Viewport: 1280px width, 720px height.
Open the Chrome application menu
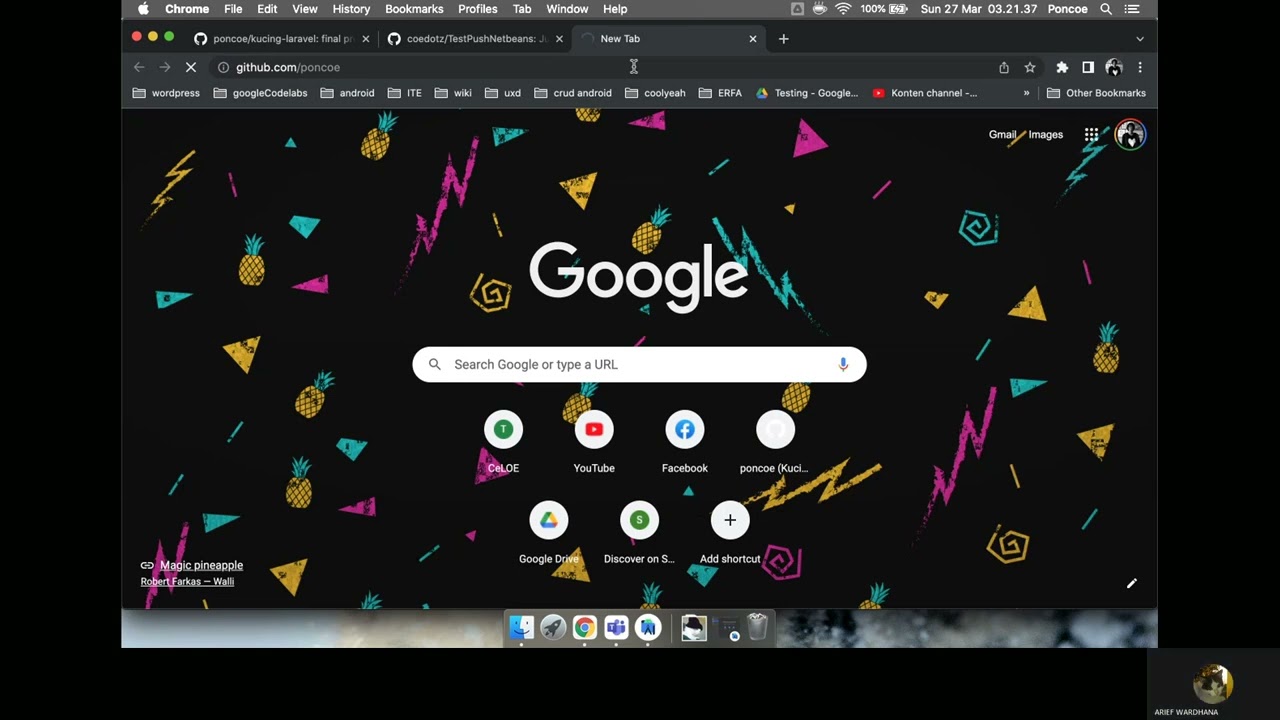click(187, 9)
